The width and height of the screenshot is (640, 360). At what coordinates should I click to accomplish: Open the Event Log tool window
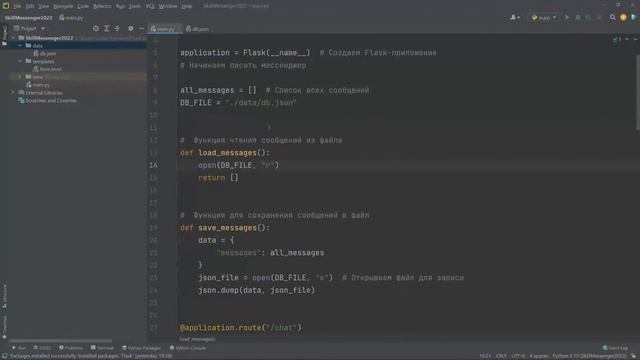click(x=616, y=348)
